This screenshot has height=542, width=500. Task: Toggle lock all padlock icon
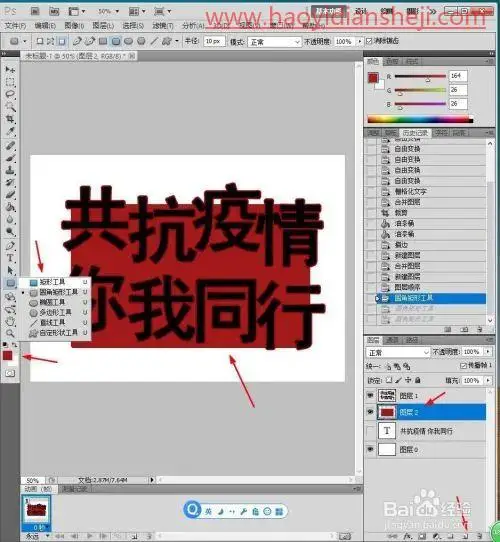(x=418, y=380)
